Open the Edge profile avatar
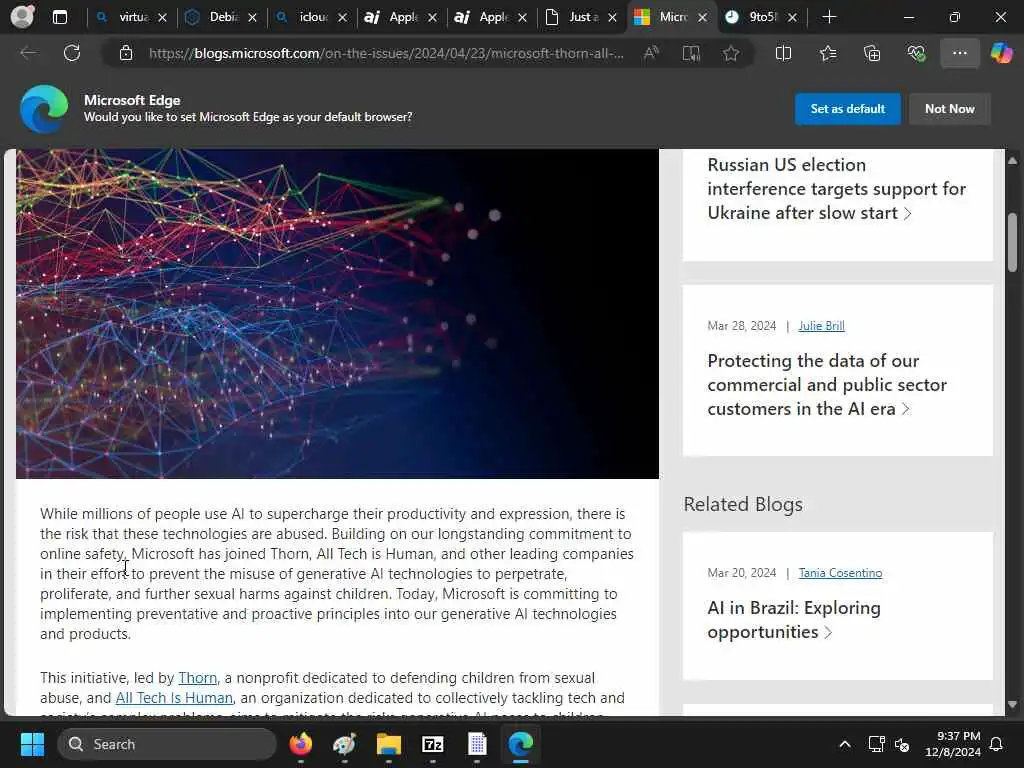 pyautogui.click(x=22, y=17)
